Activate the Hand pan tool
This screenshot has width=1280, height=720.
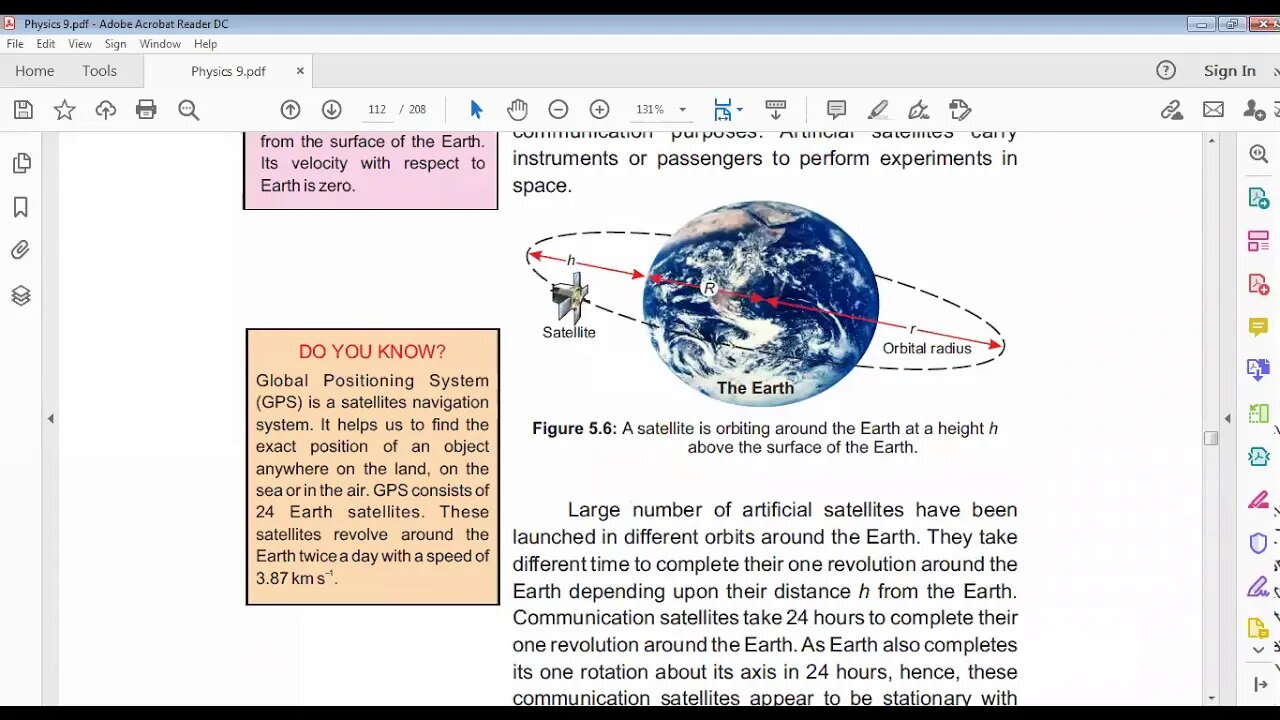[517, 110]
